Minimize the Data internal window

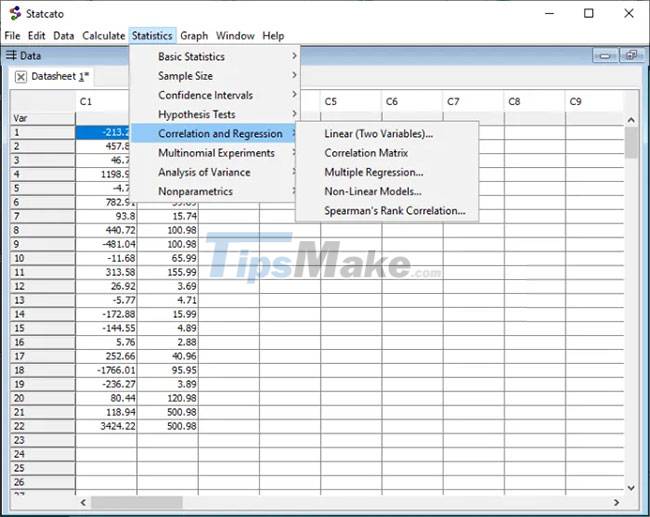pos(605,56)
